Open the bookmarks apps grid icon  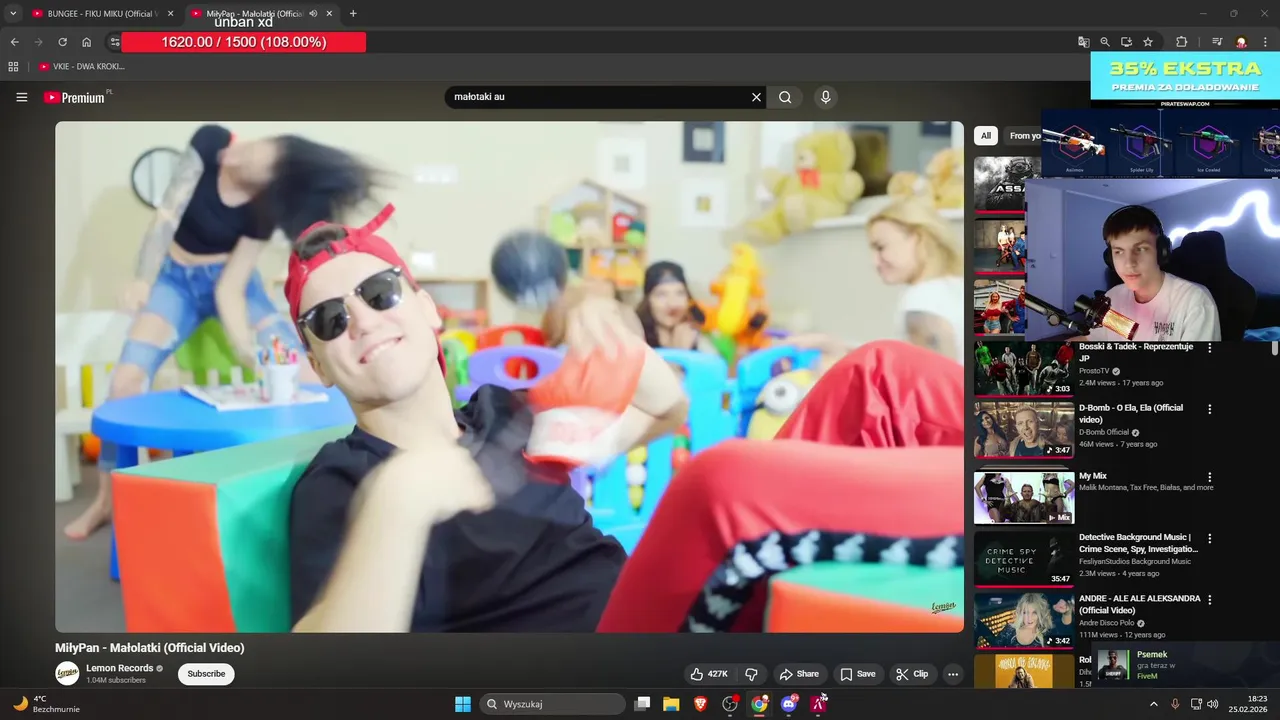click(x=13, y=66)
